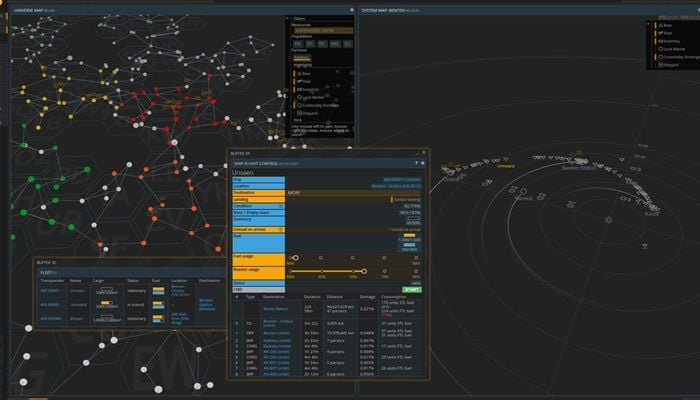
Task: Open Benten (orbit) link in DEP row
Action: [276, 333]
